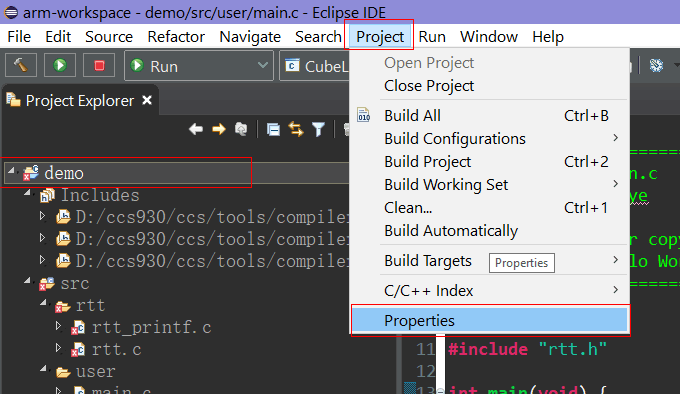Click the red stop icon
680x394 pixels.
click(x=99, y=65)
